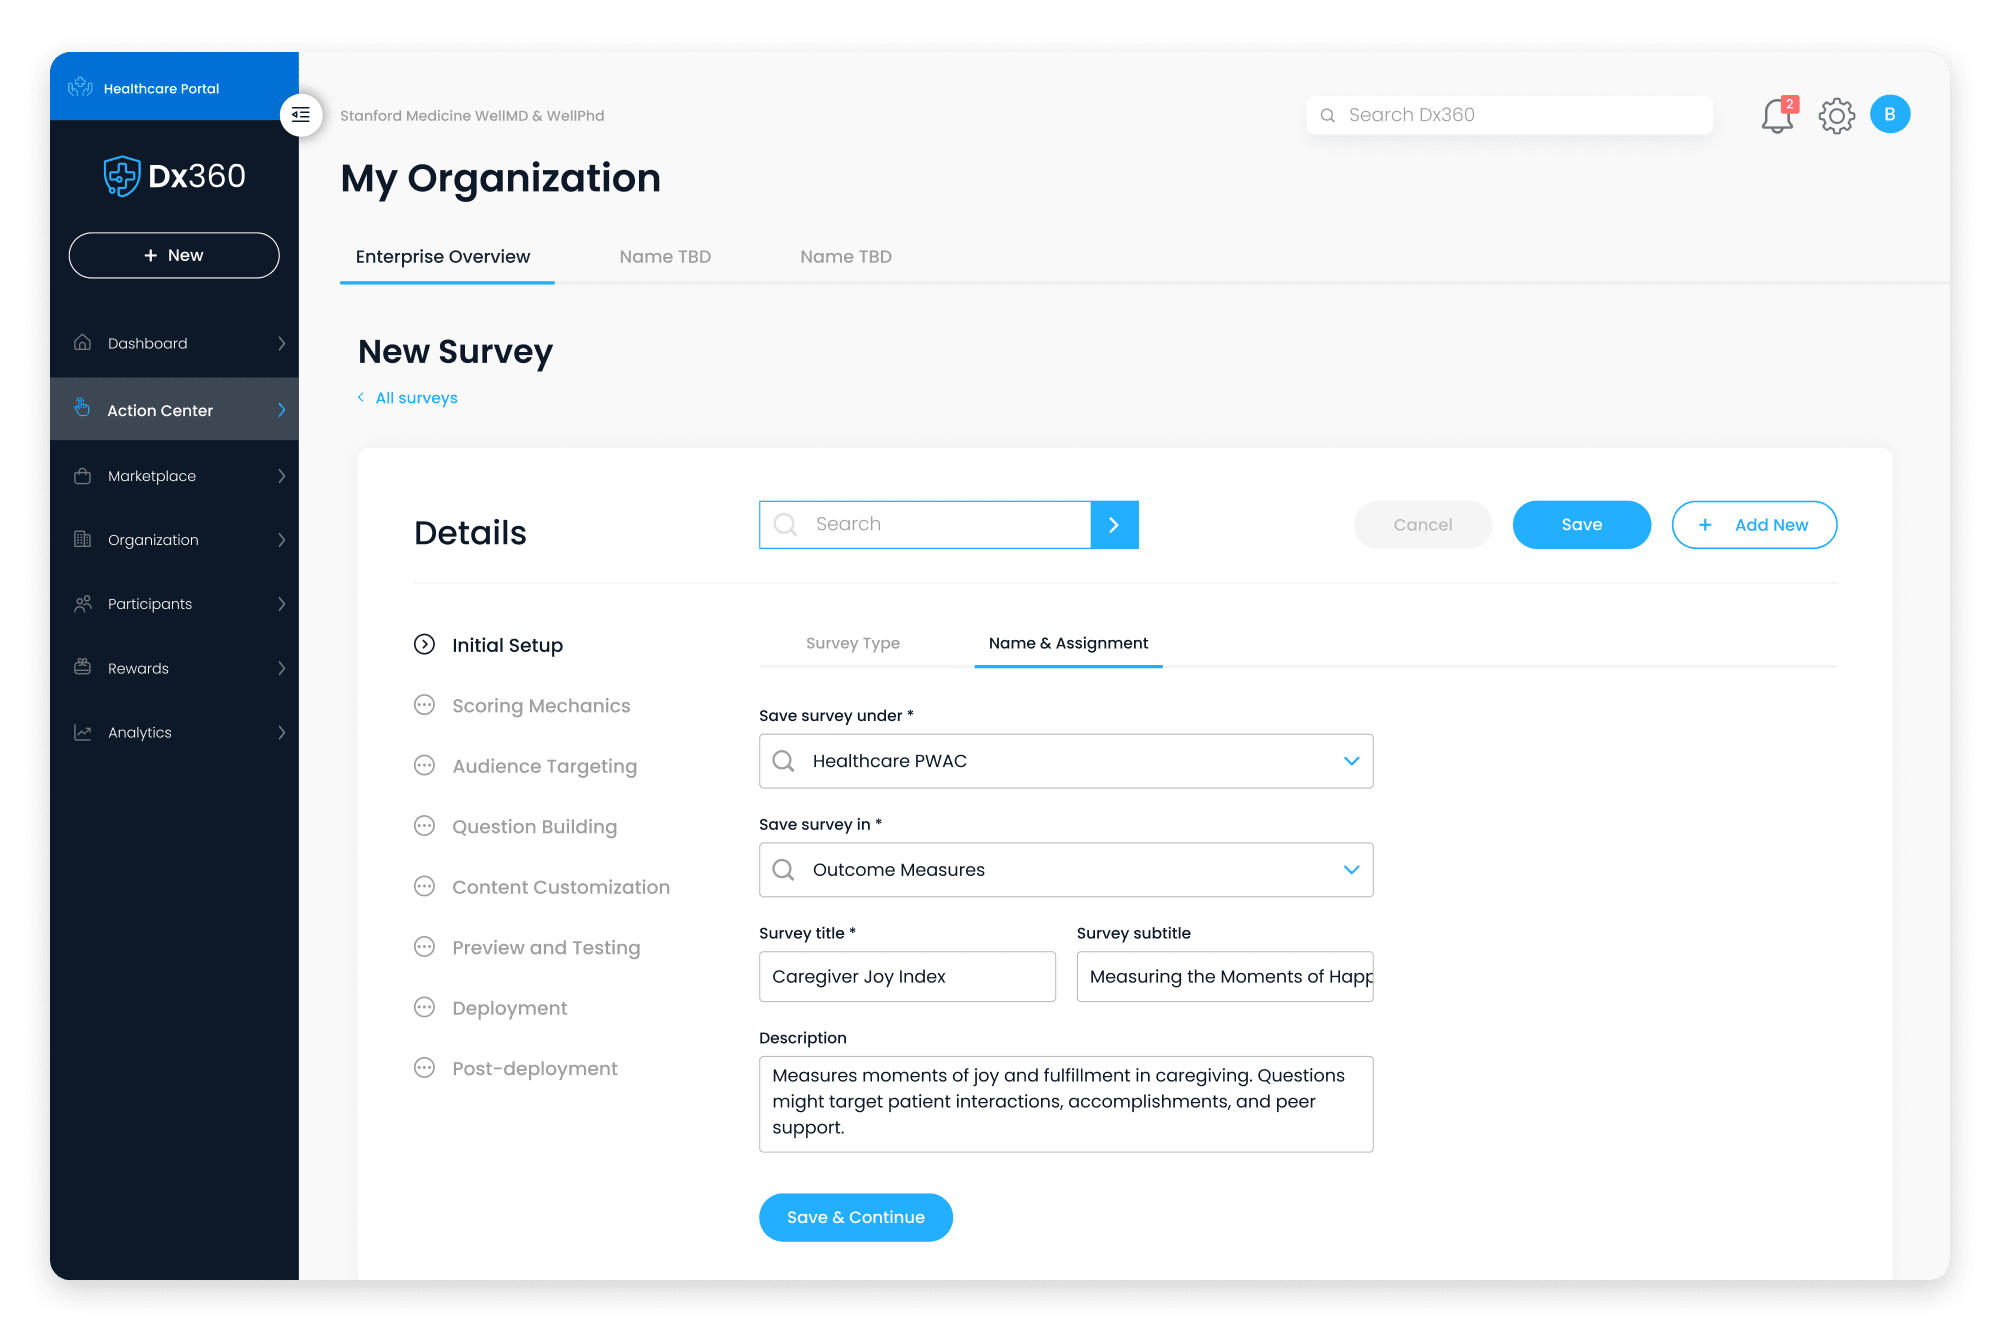
Task: Switch to the Enterprise Overview tab
Action: (443, 257)
